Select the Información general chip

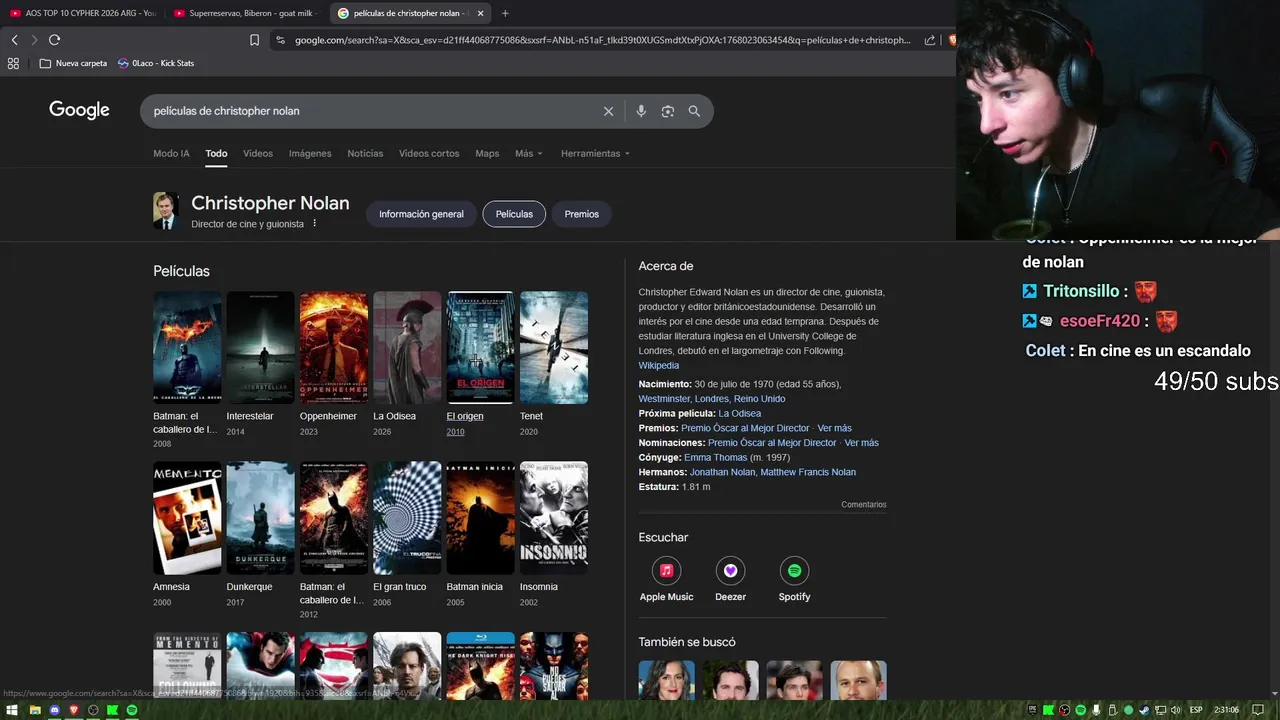pos(421,214)
